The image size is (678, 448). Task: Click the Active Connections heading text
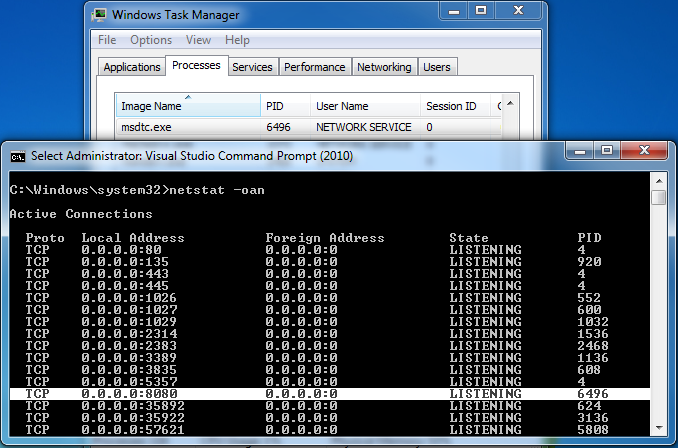pos(81,214)
